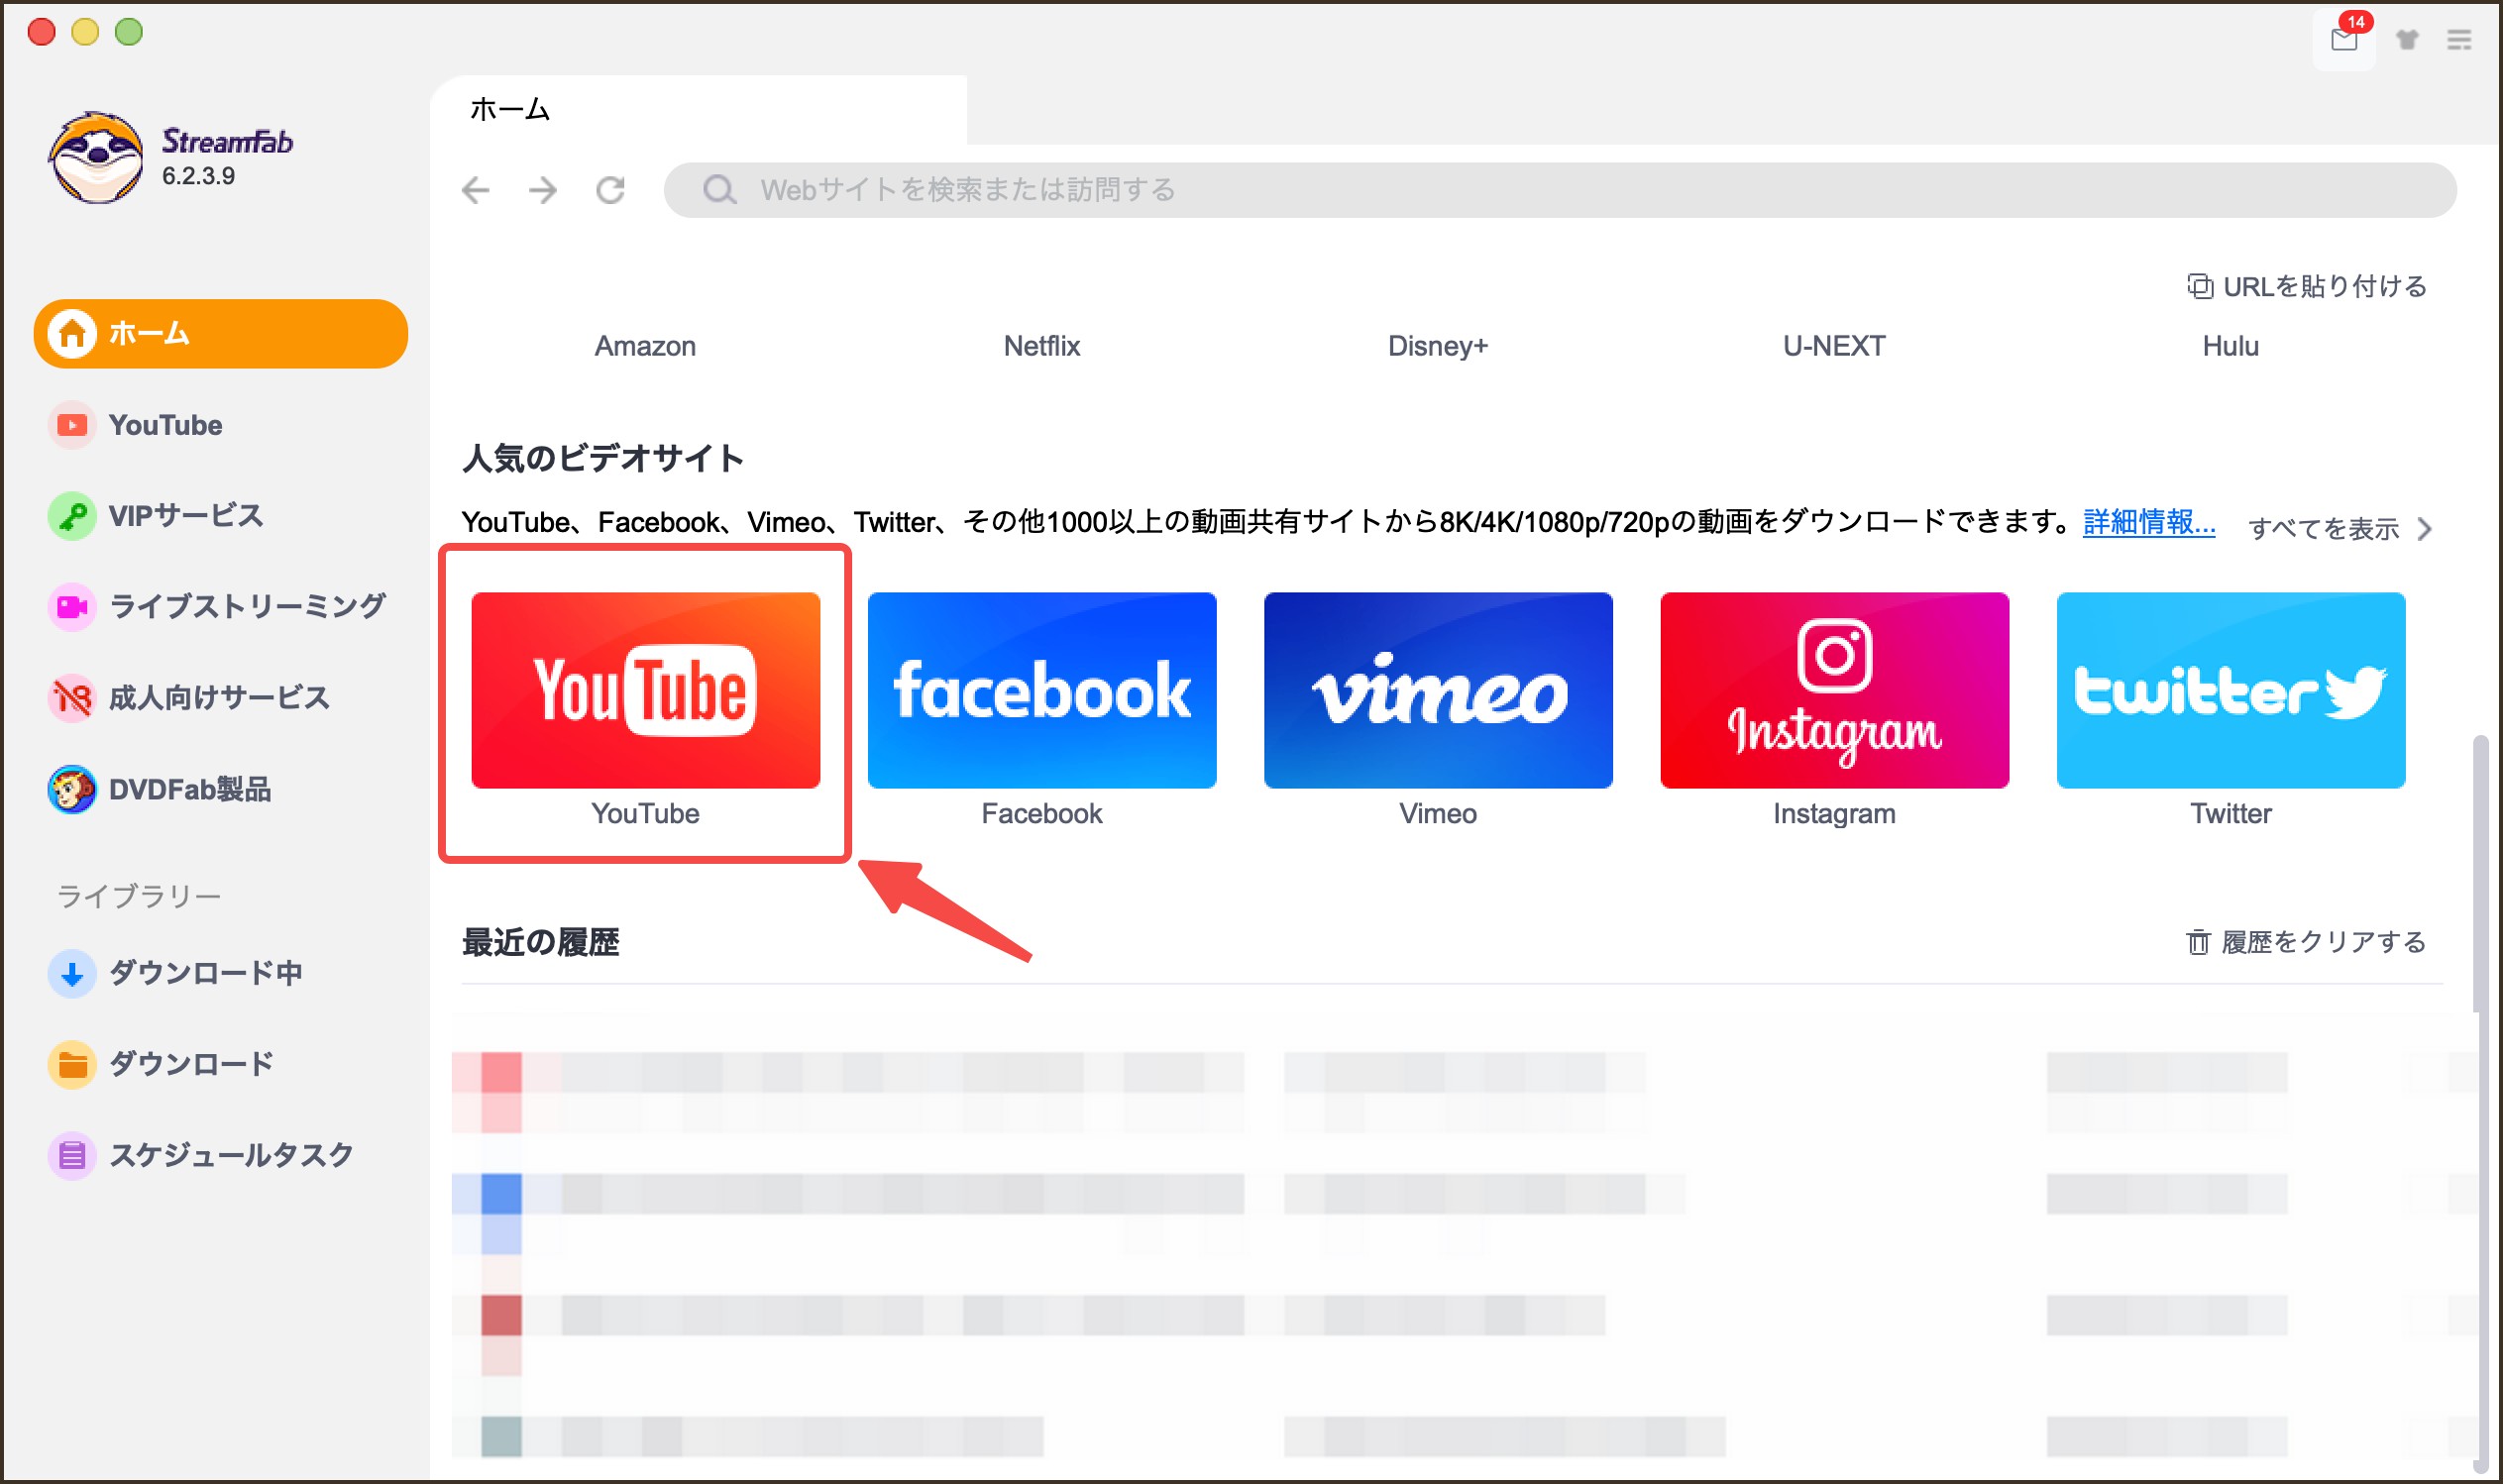Click the 人気のビデオサイト heading
This screenshot has height=1484, width=2503.
click(x=603, y=459)
